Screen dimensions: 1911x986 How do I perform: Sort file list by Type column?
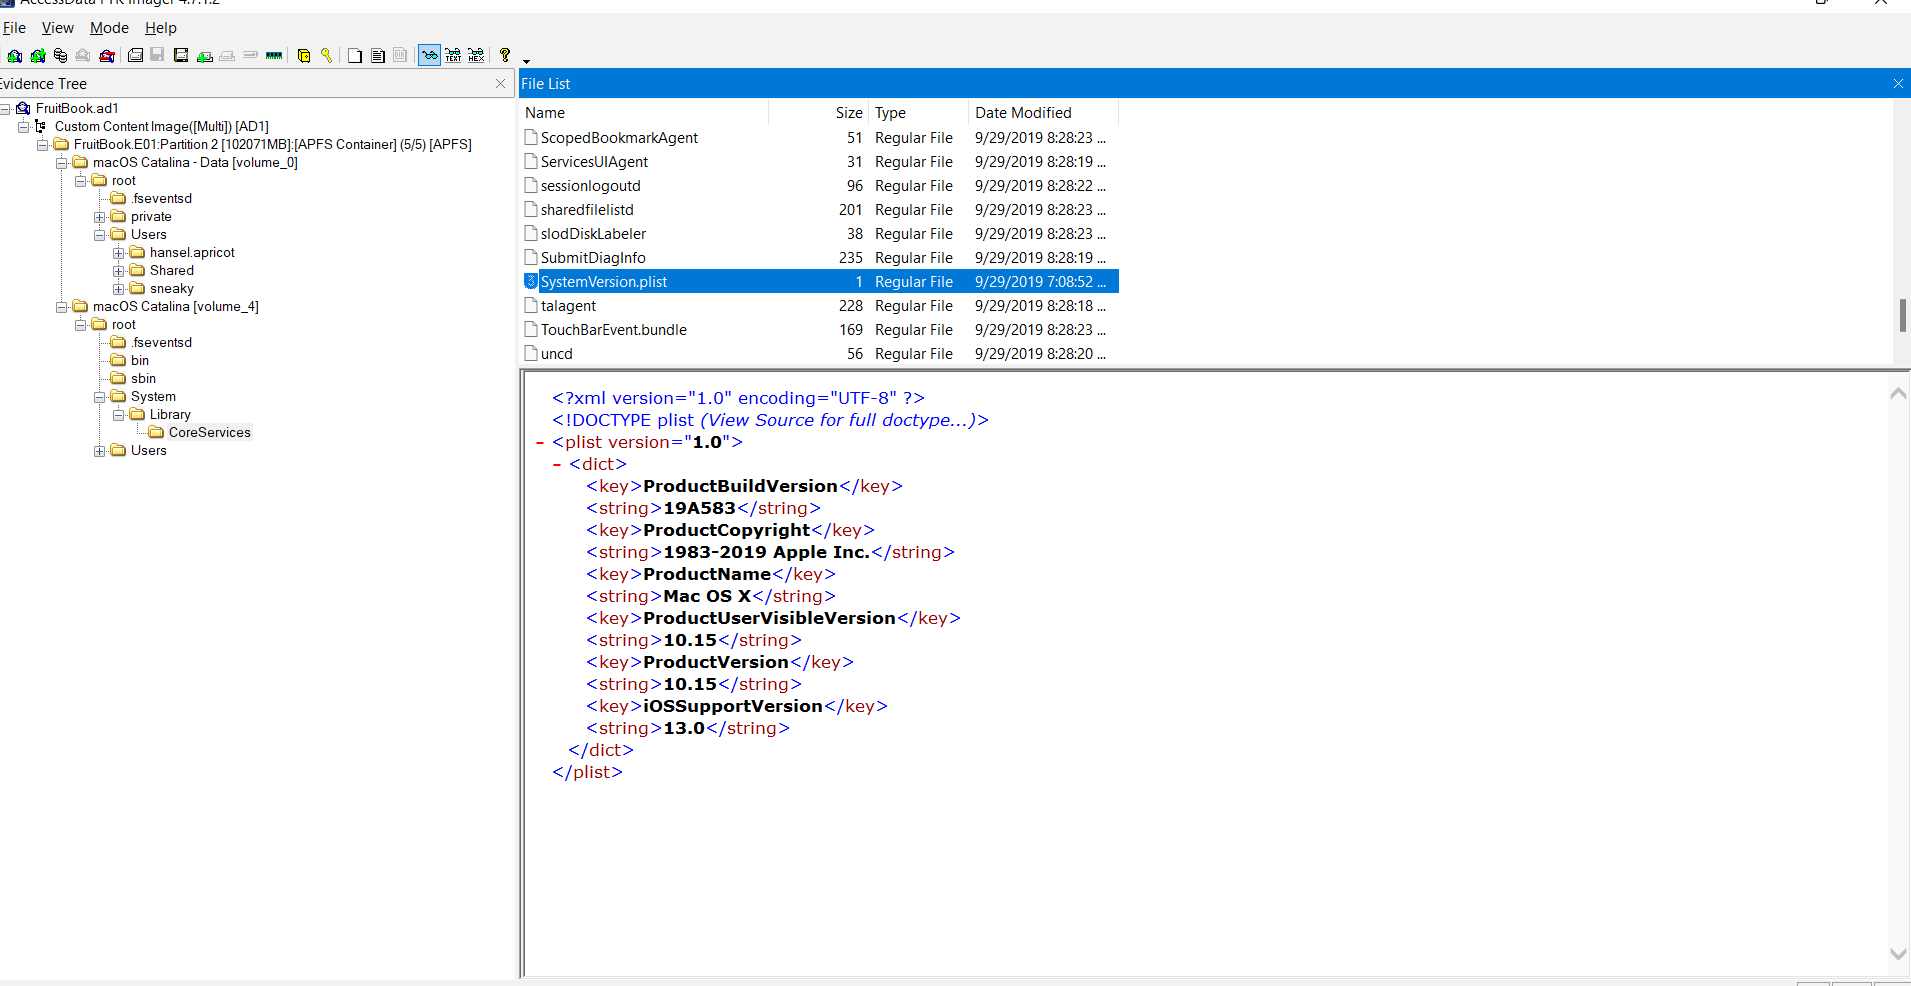[x=918, y=112]
